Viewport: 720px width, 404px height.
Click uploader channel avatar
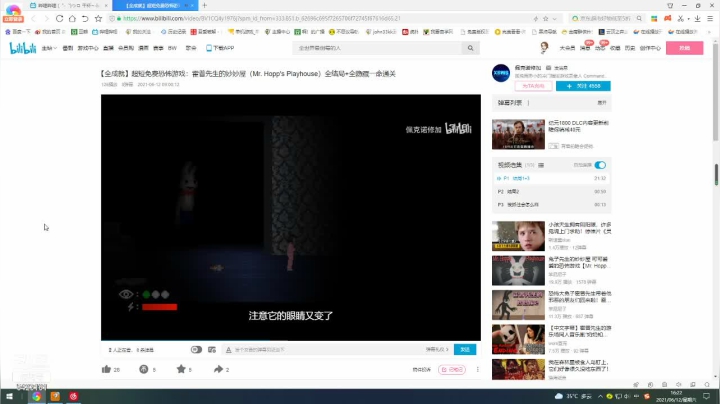coord(501,73)
